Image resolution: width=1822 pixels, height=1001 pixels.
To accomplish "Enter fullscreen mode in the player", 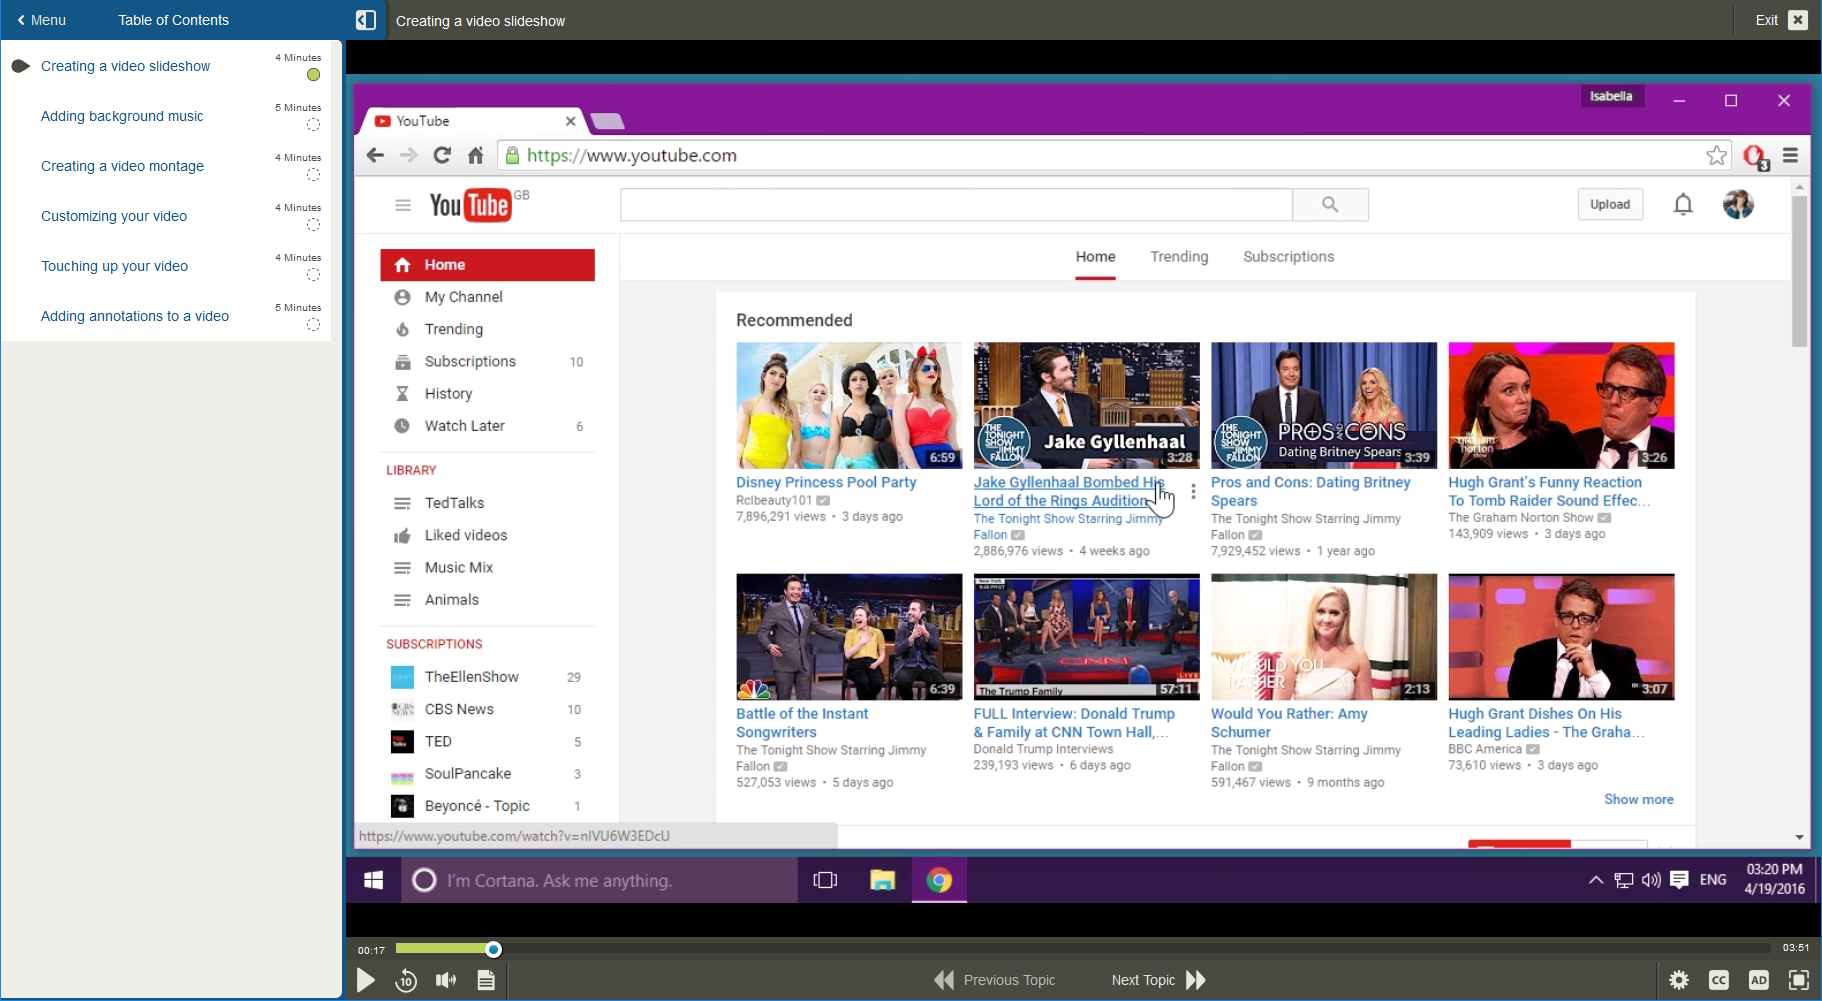I will (1797, 980).
